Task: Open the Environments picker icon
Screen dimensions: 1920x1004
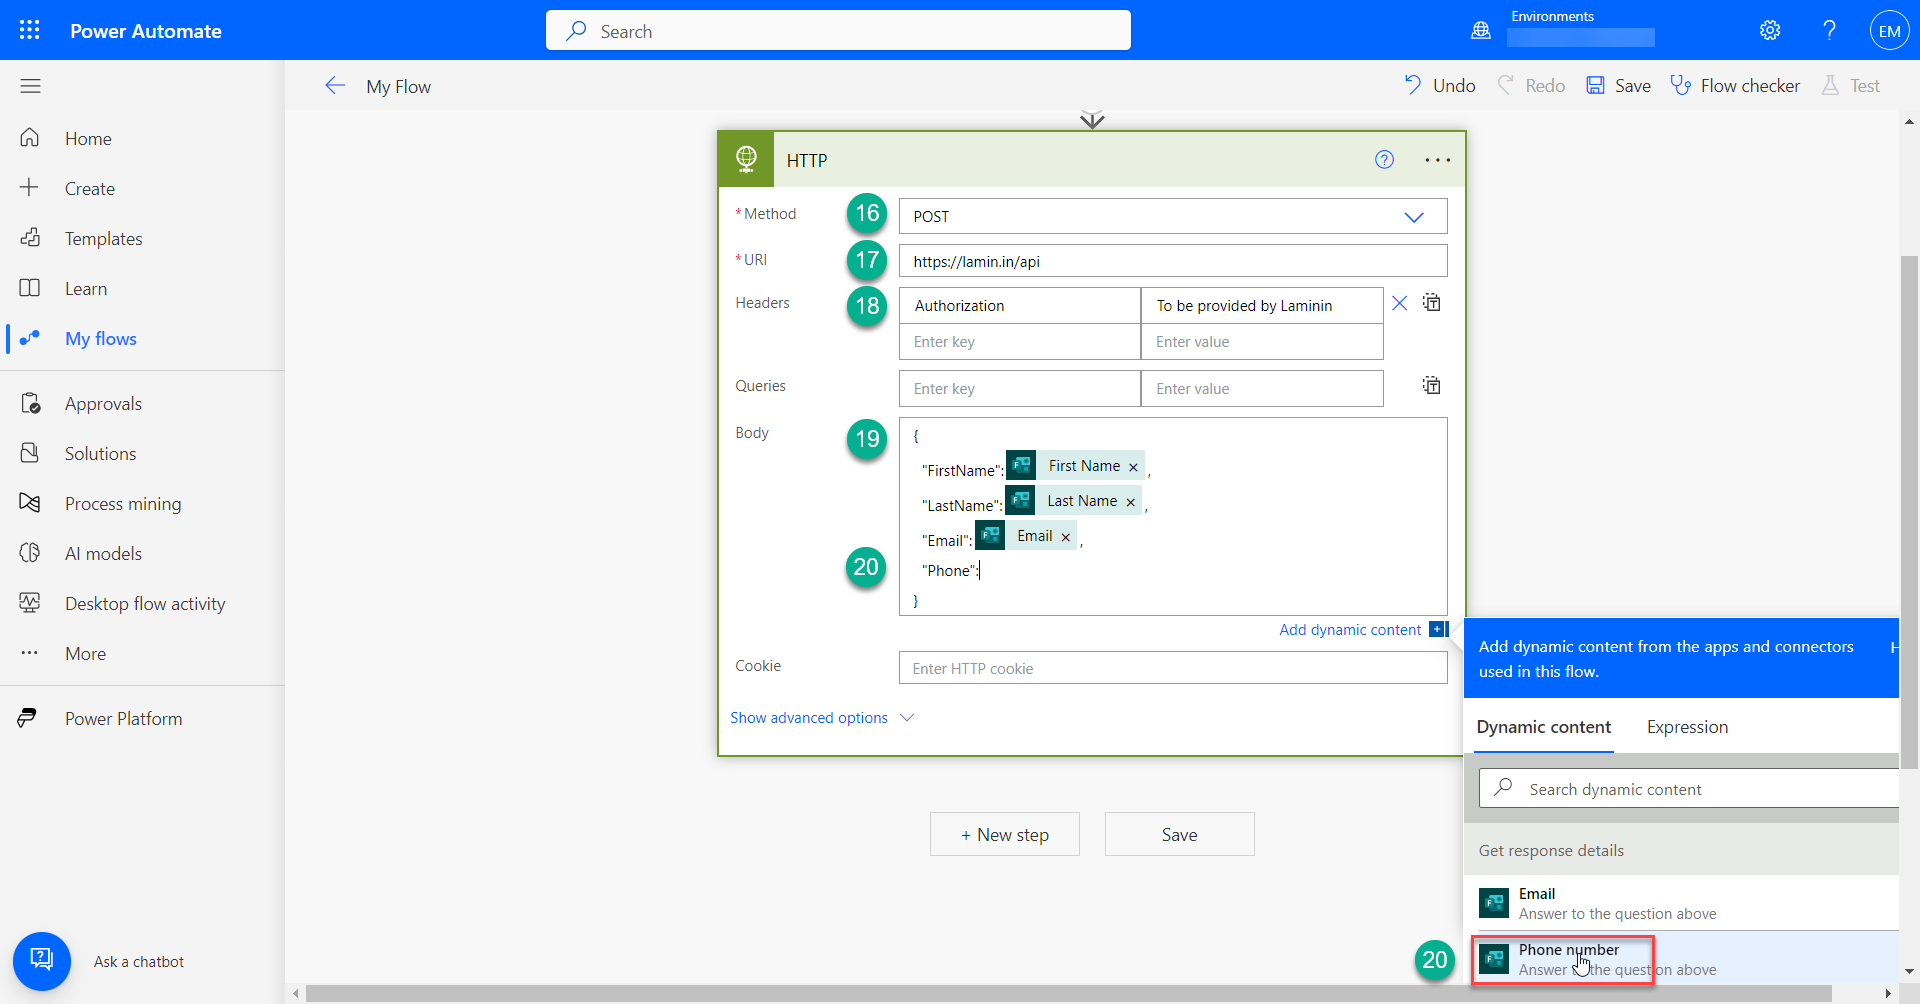Action: (x=1481, y=30)
